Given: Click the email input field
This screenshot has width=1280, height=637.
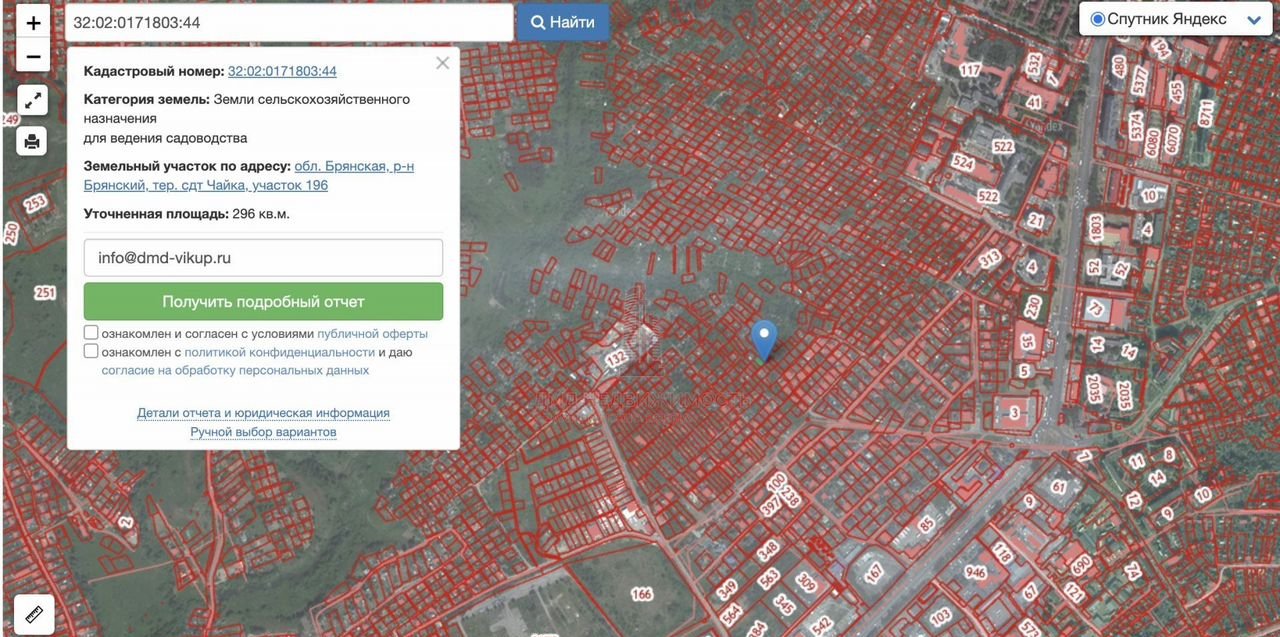Looking at the screenshot, I should (263, 258).
